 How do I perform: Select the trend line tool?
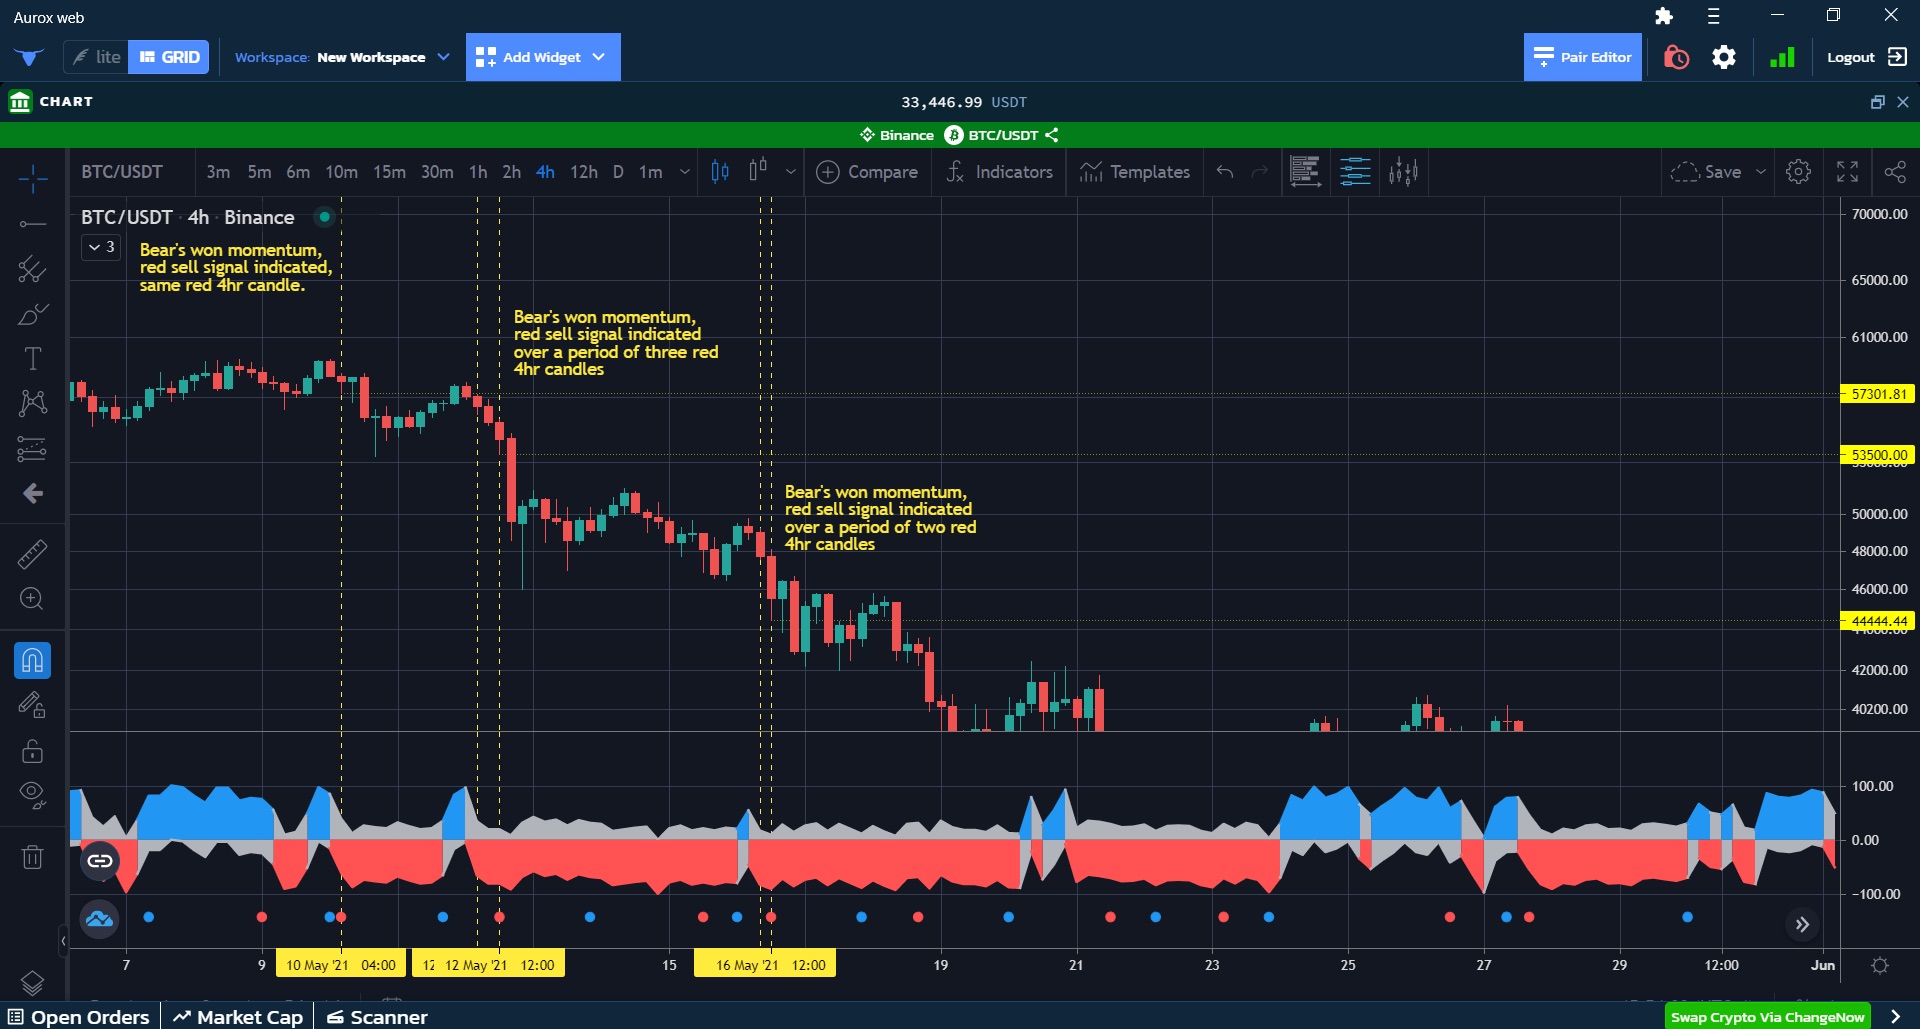[32, 225]
